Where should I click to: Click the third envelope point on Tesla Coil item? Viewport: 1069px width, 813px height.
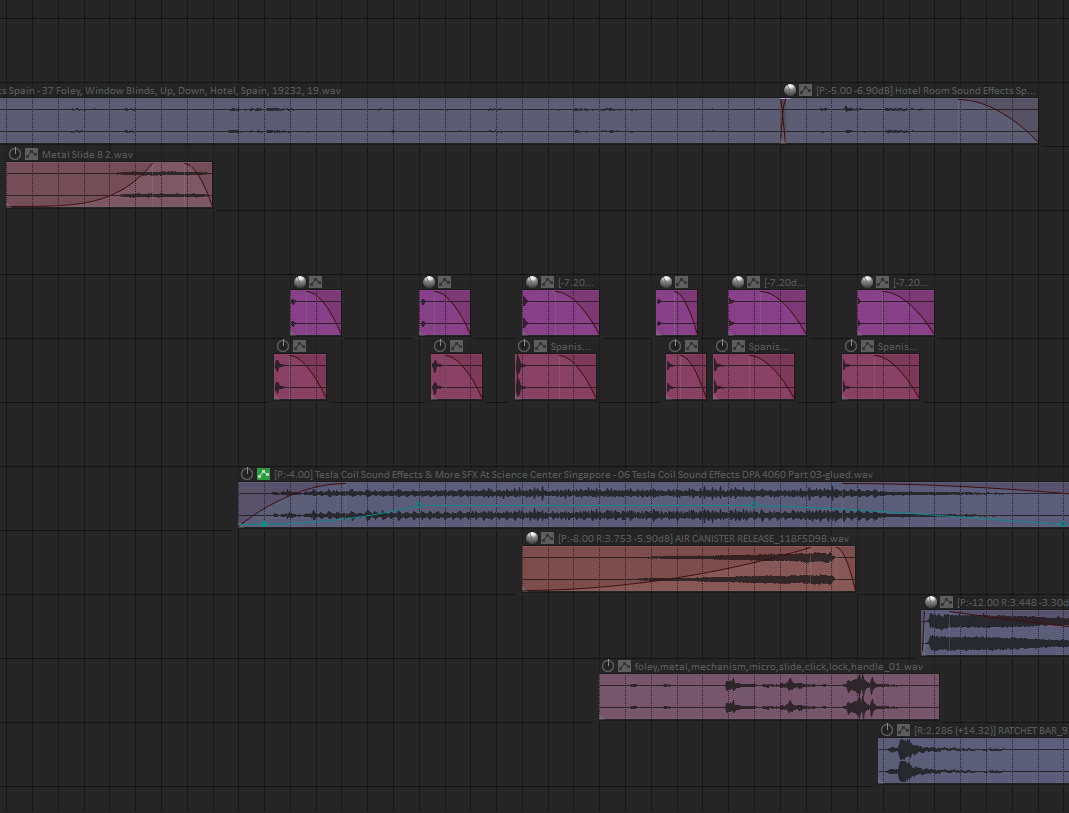point(753,505)
